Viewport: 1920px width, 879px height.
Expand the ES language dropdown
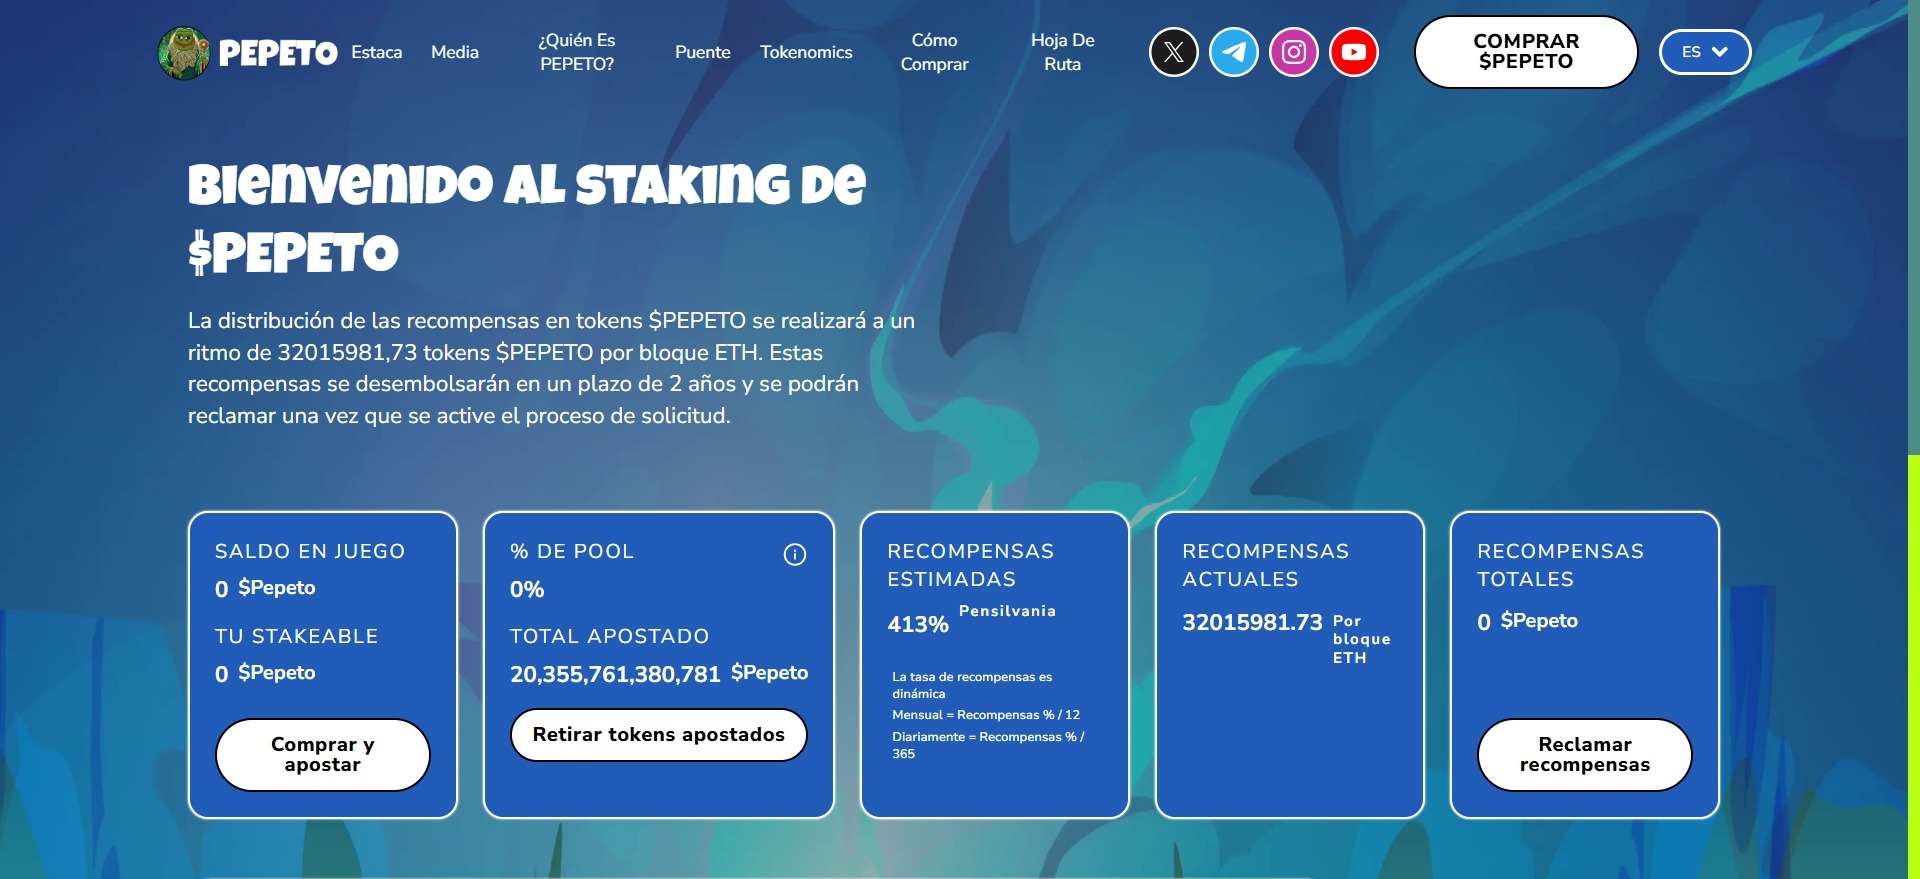(1705, 52)
